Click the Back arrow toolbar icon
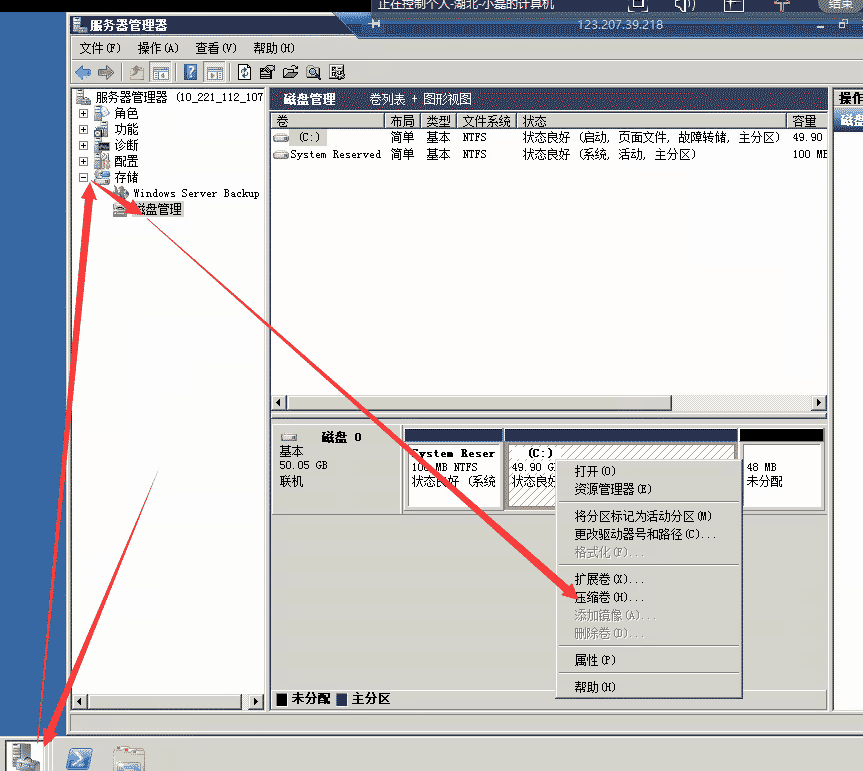Screen dimensions: 863x771 click(83, 72)
